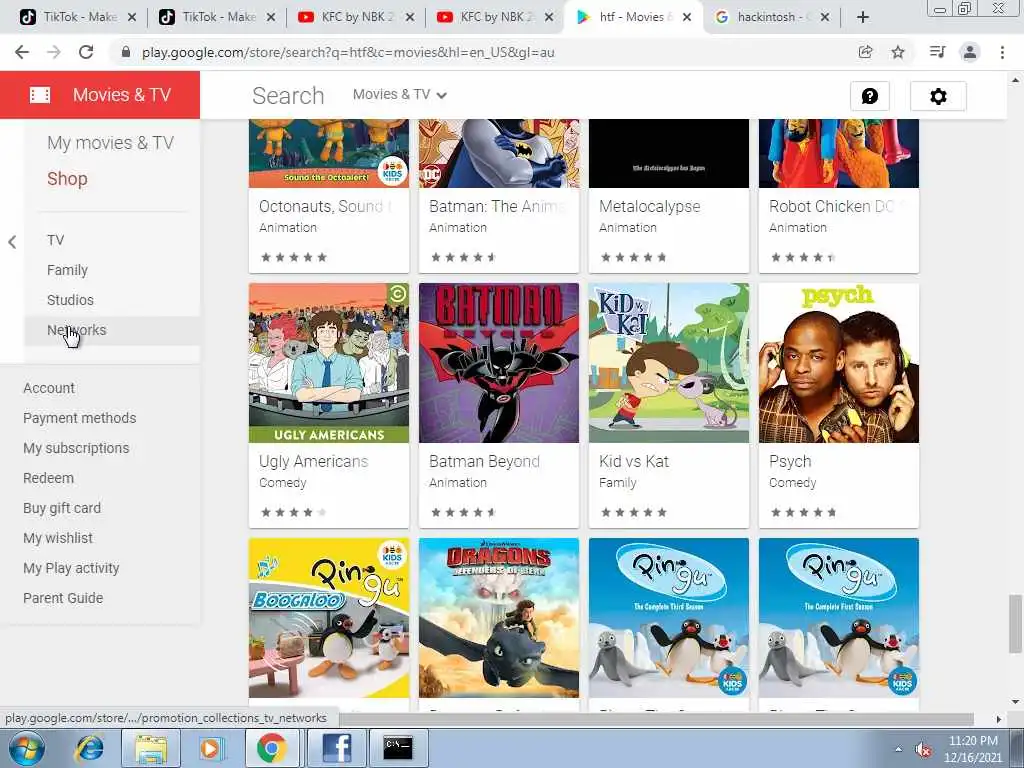Collapse the sidebar with the left chevron

point(12,242)
